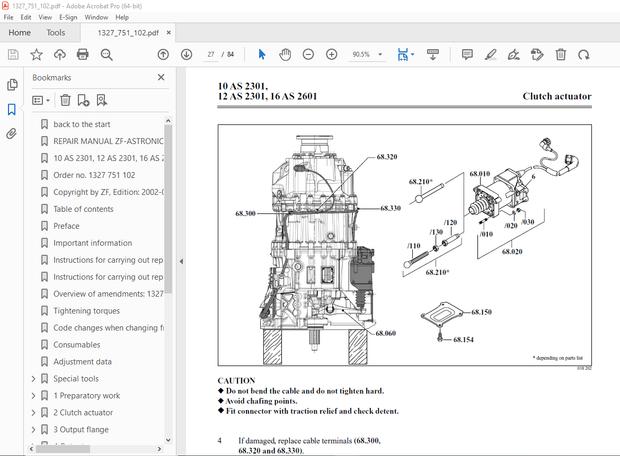The height and width of the screenshot is (456, 620).
Task: Add the document to starred favorites
Action: tap(36, 54)
